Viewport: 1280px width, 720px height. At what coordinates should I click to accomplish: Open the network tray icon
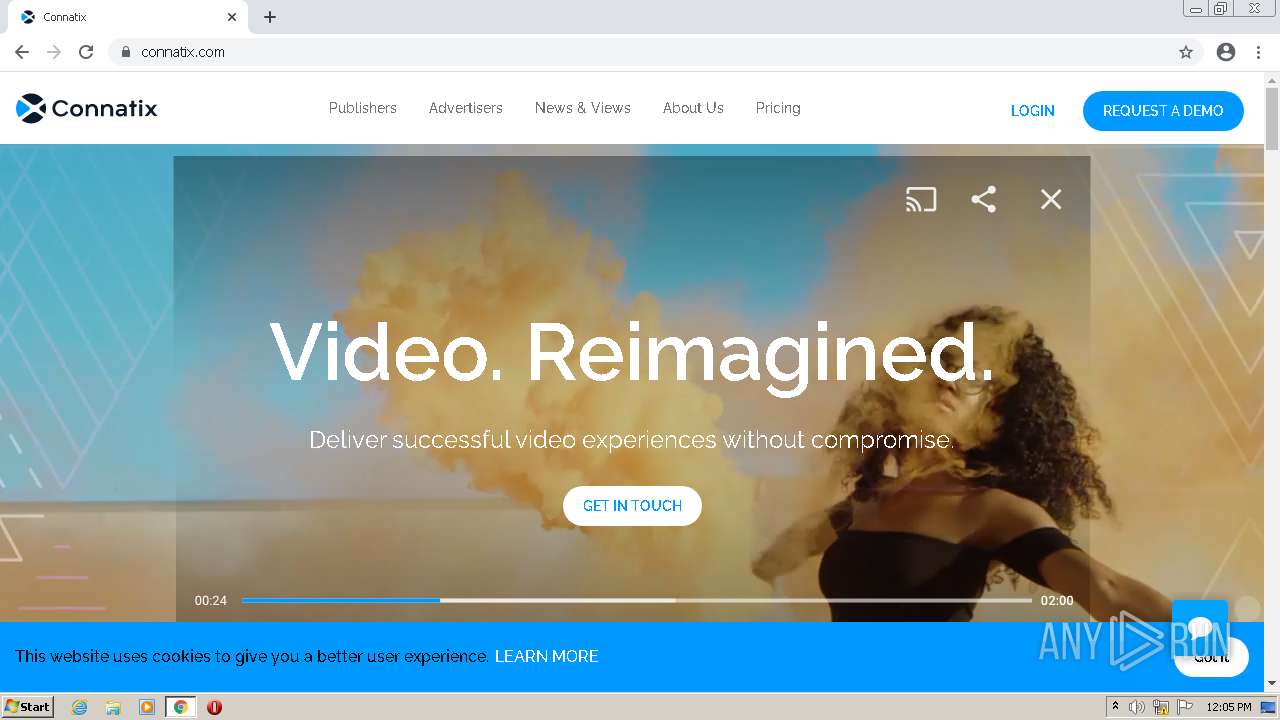(x=1161, y=707)
